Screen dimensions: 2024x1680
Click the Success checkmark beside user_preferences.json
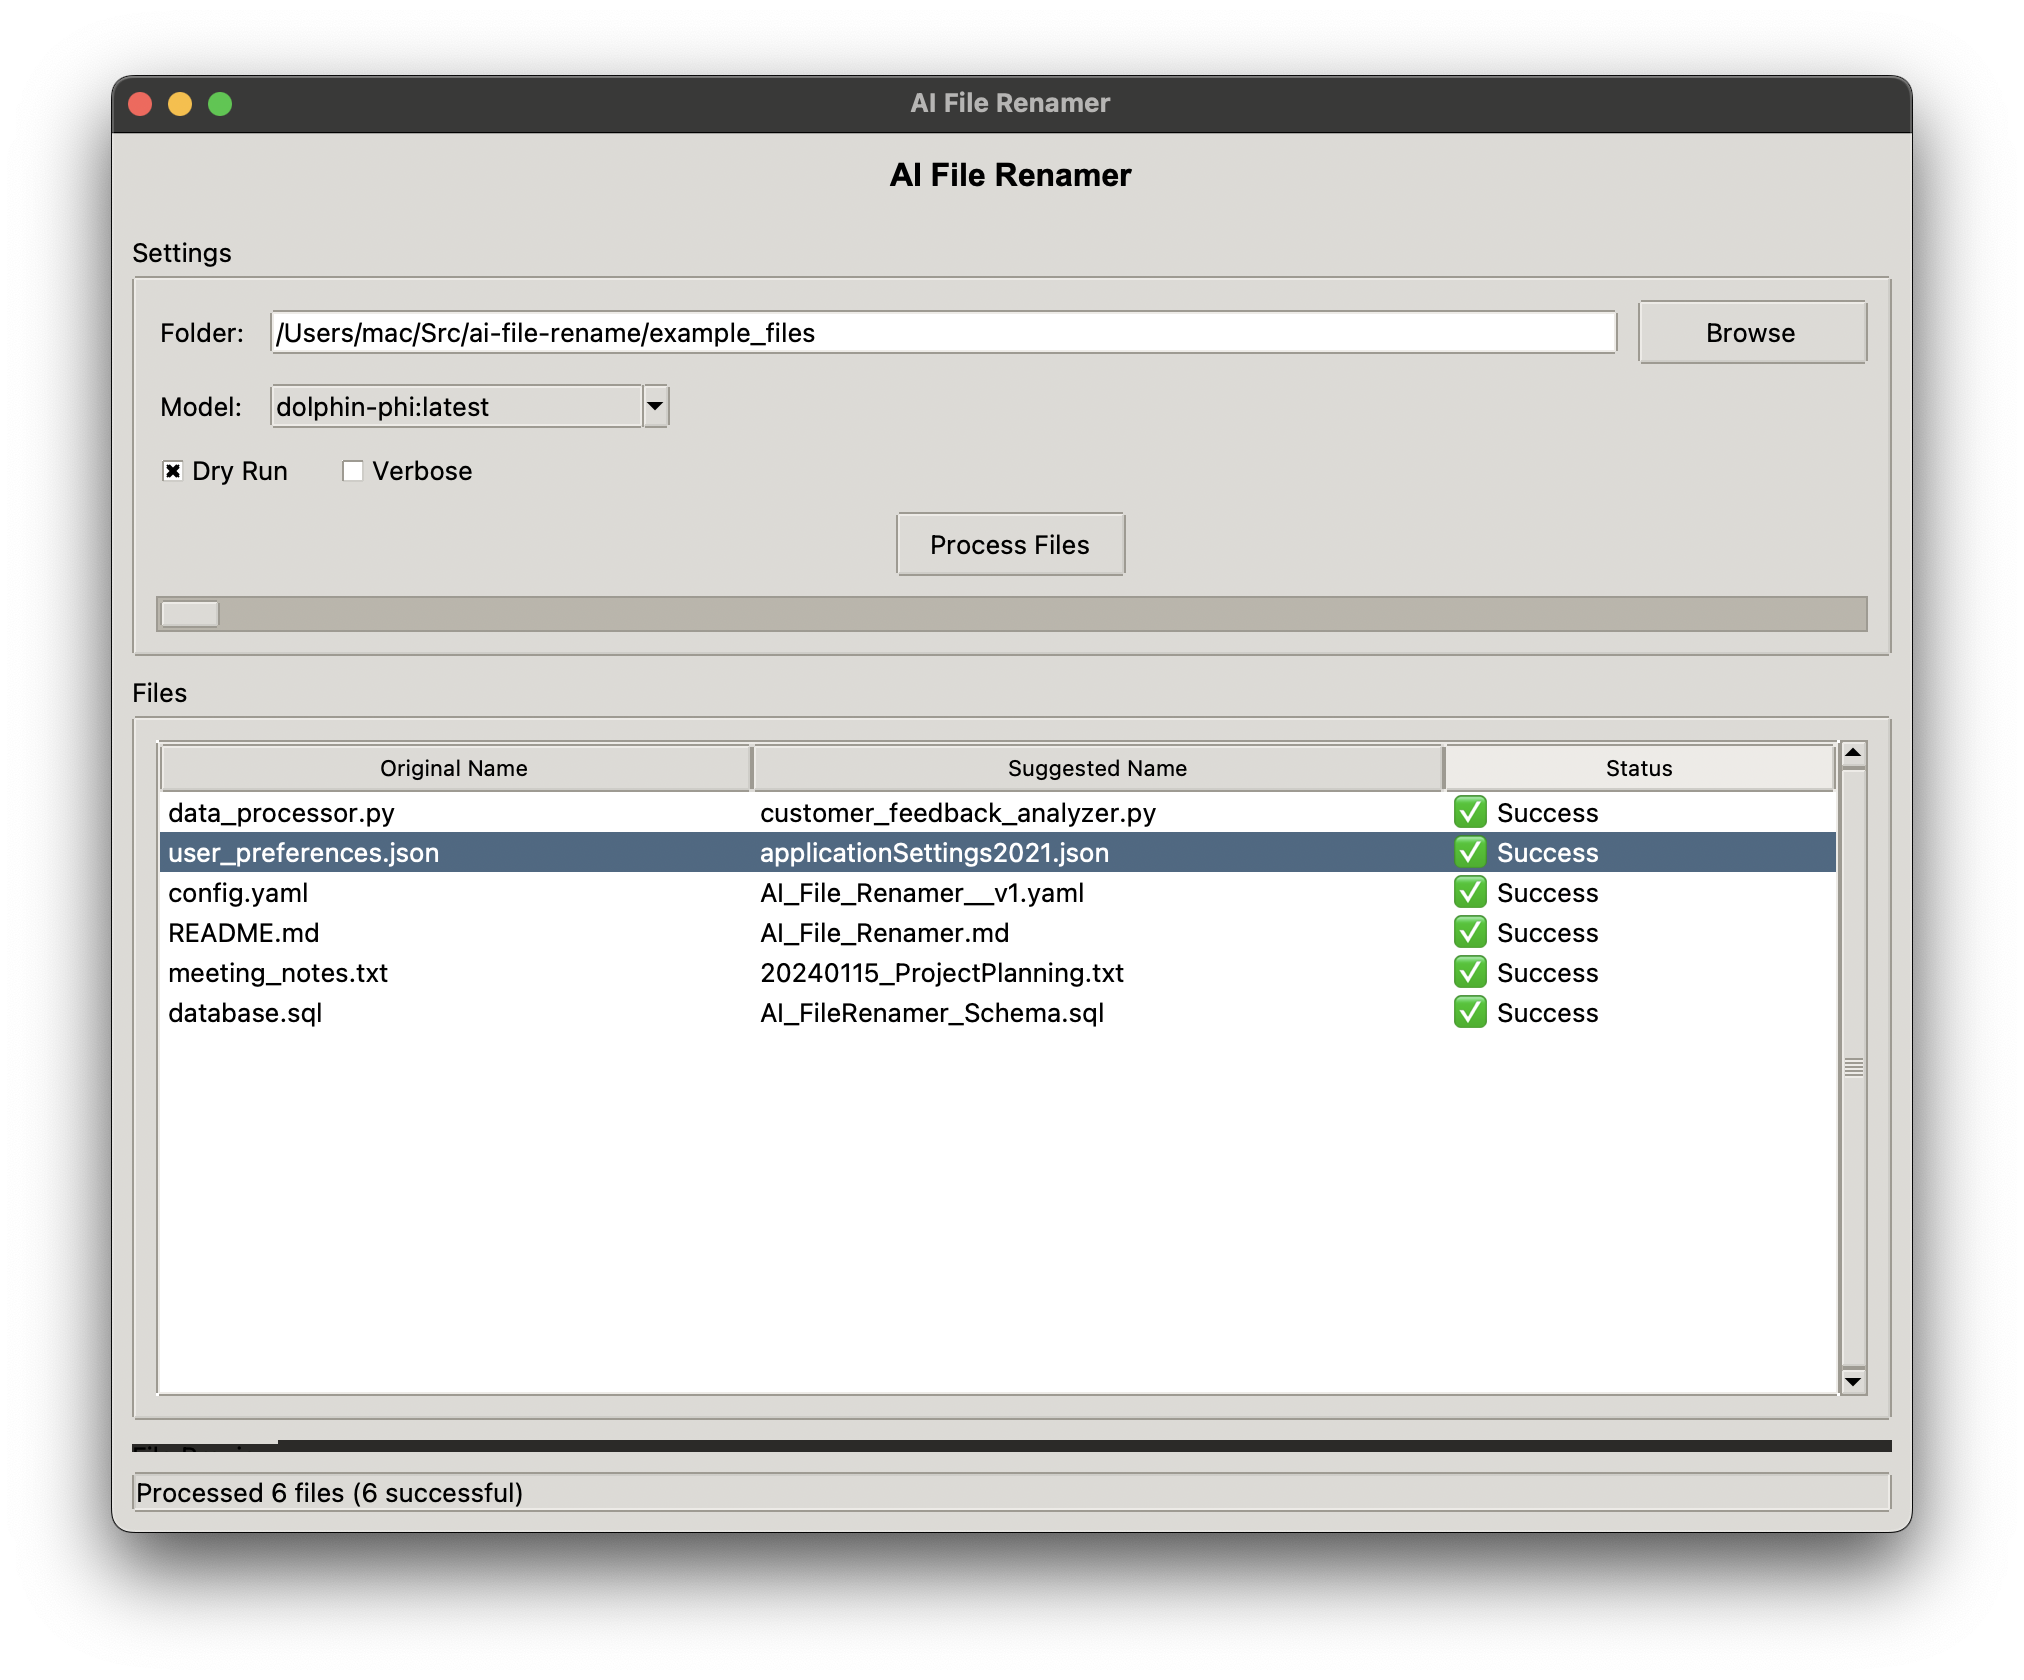pyautogui.click(x=1469, y=853)
